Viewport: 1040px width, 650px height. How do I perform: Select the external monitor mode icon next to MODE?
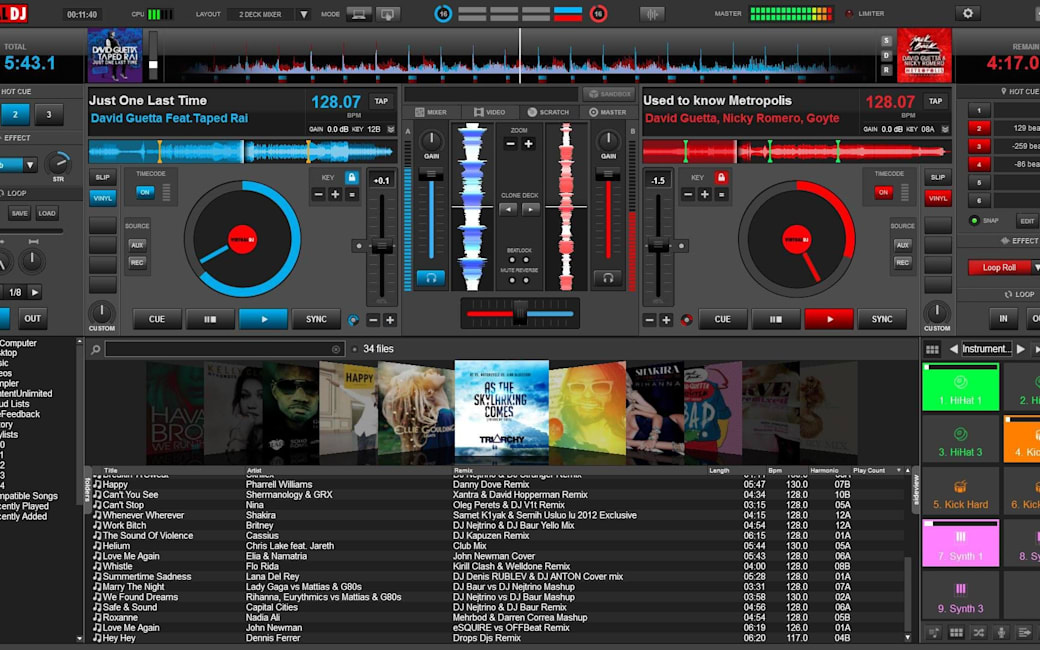[x=387, y=14]
